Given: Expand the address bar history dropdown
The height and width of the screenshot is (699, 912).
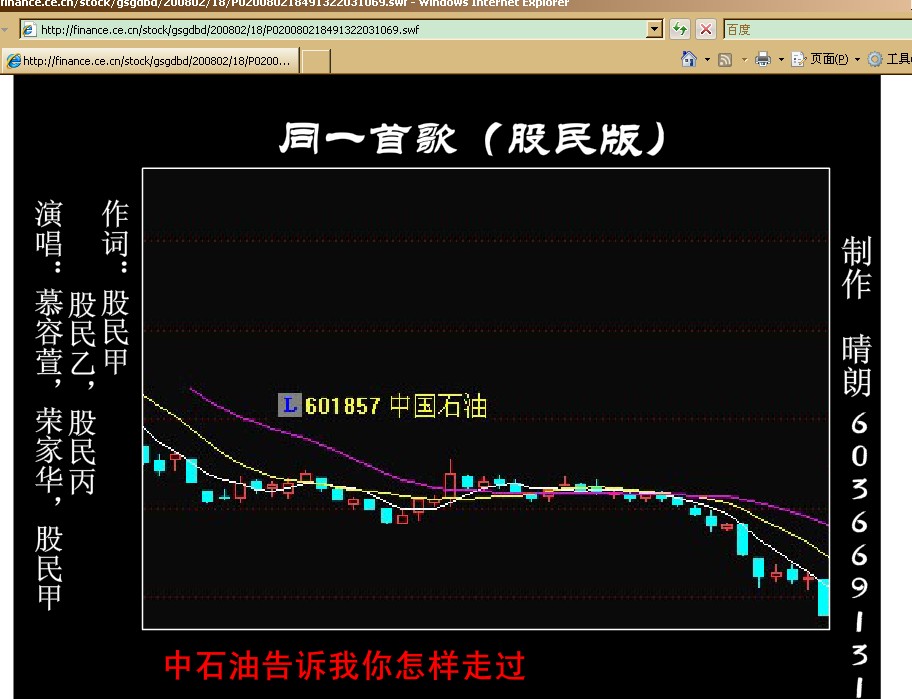Looking at the screenshot, I should coord(652,29).
